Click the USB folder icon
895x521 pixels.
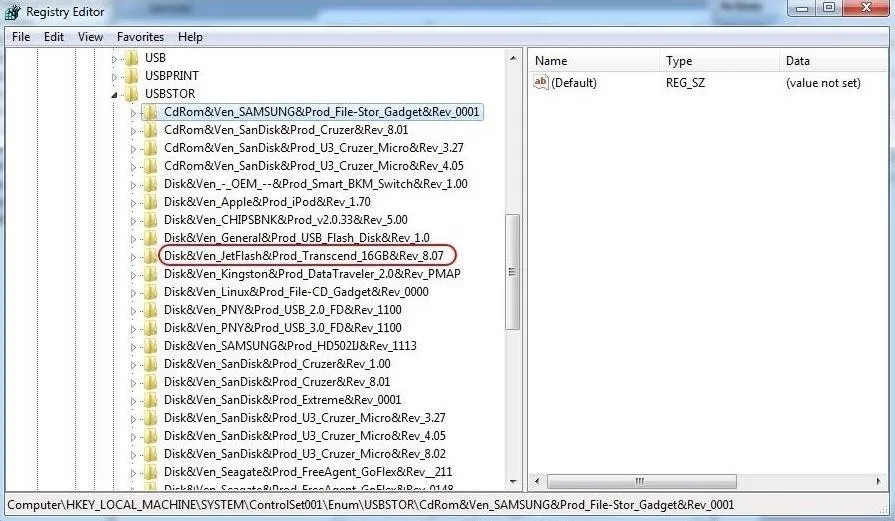coord(132,58)
